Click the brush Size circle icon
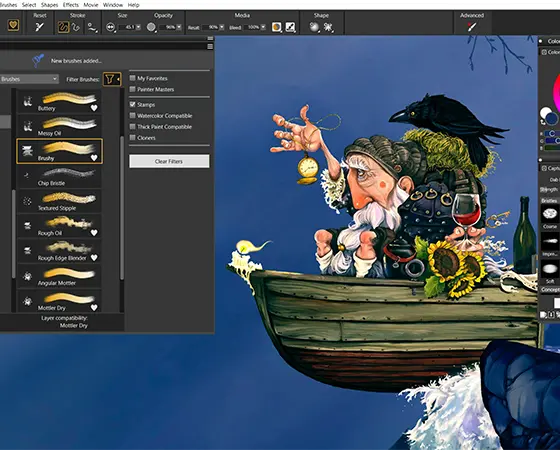 110,27
